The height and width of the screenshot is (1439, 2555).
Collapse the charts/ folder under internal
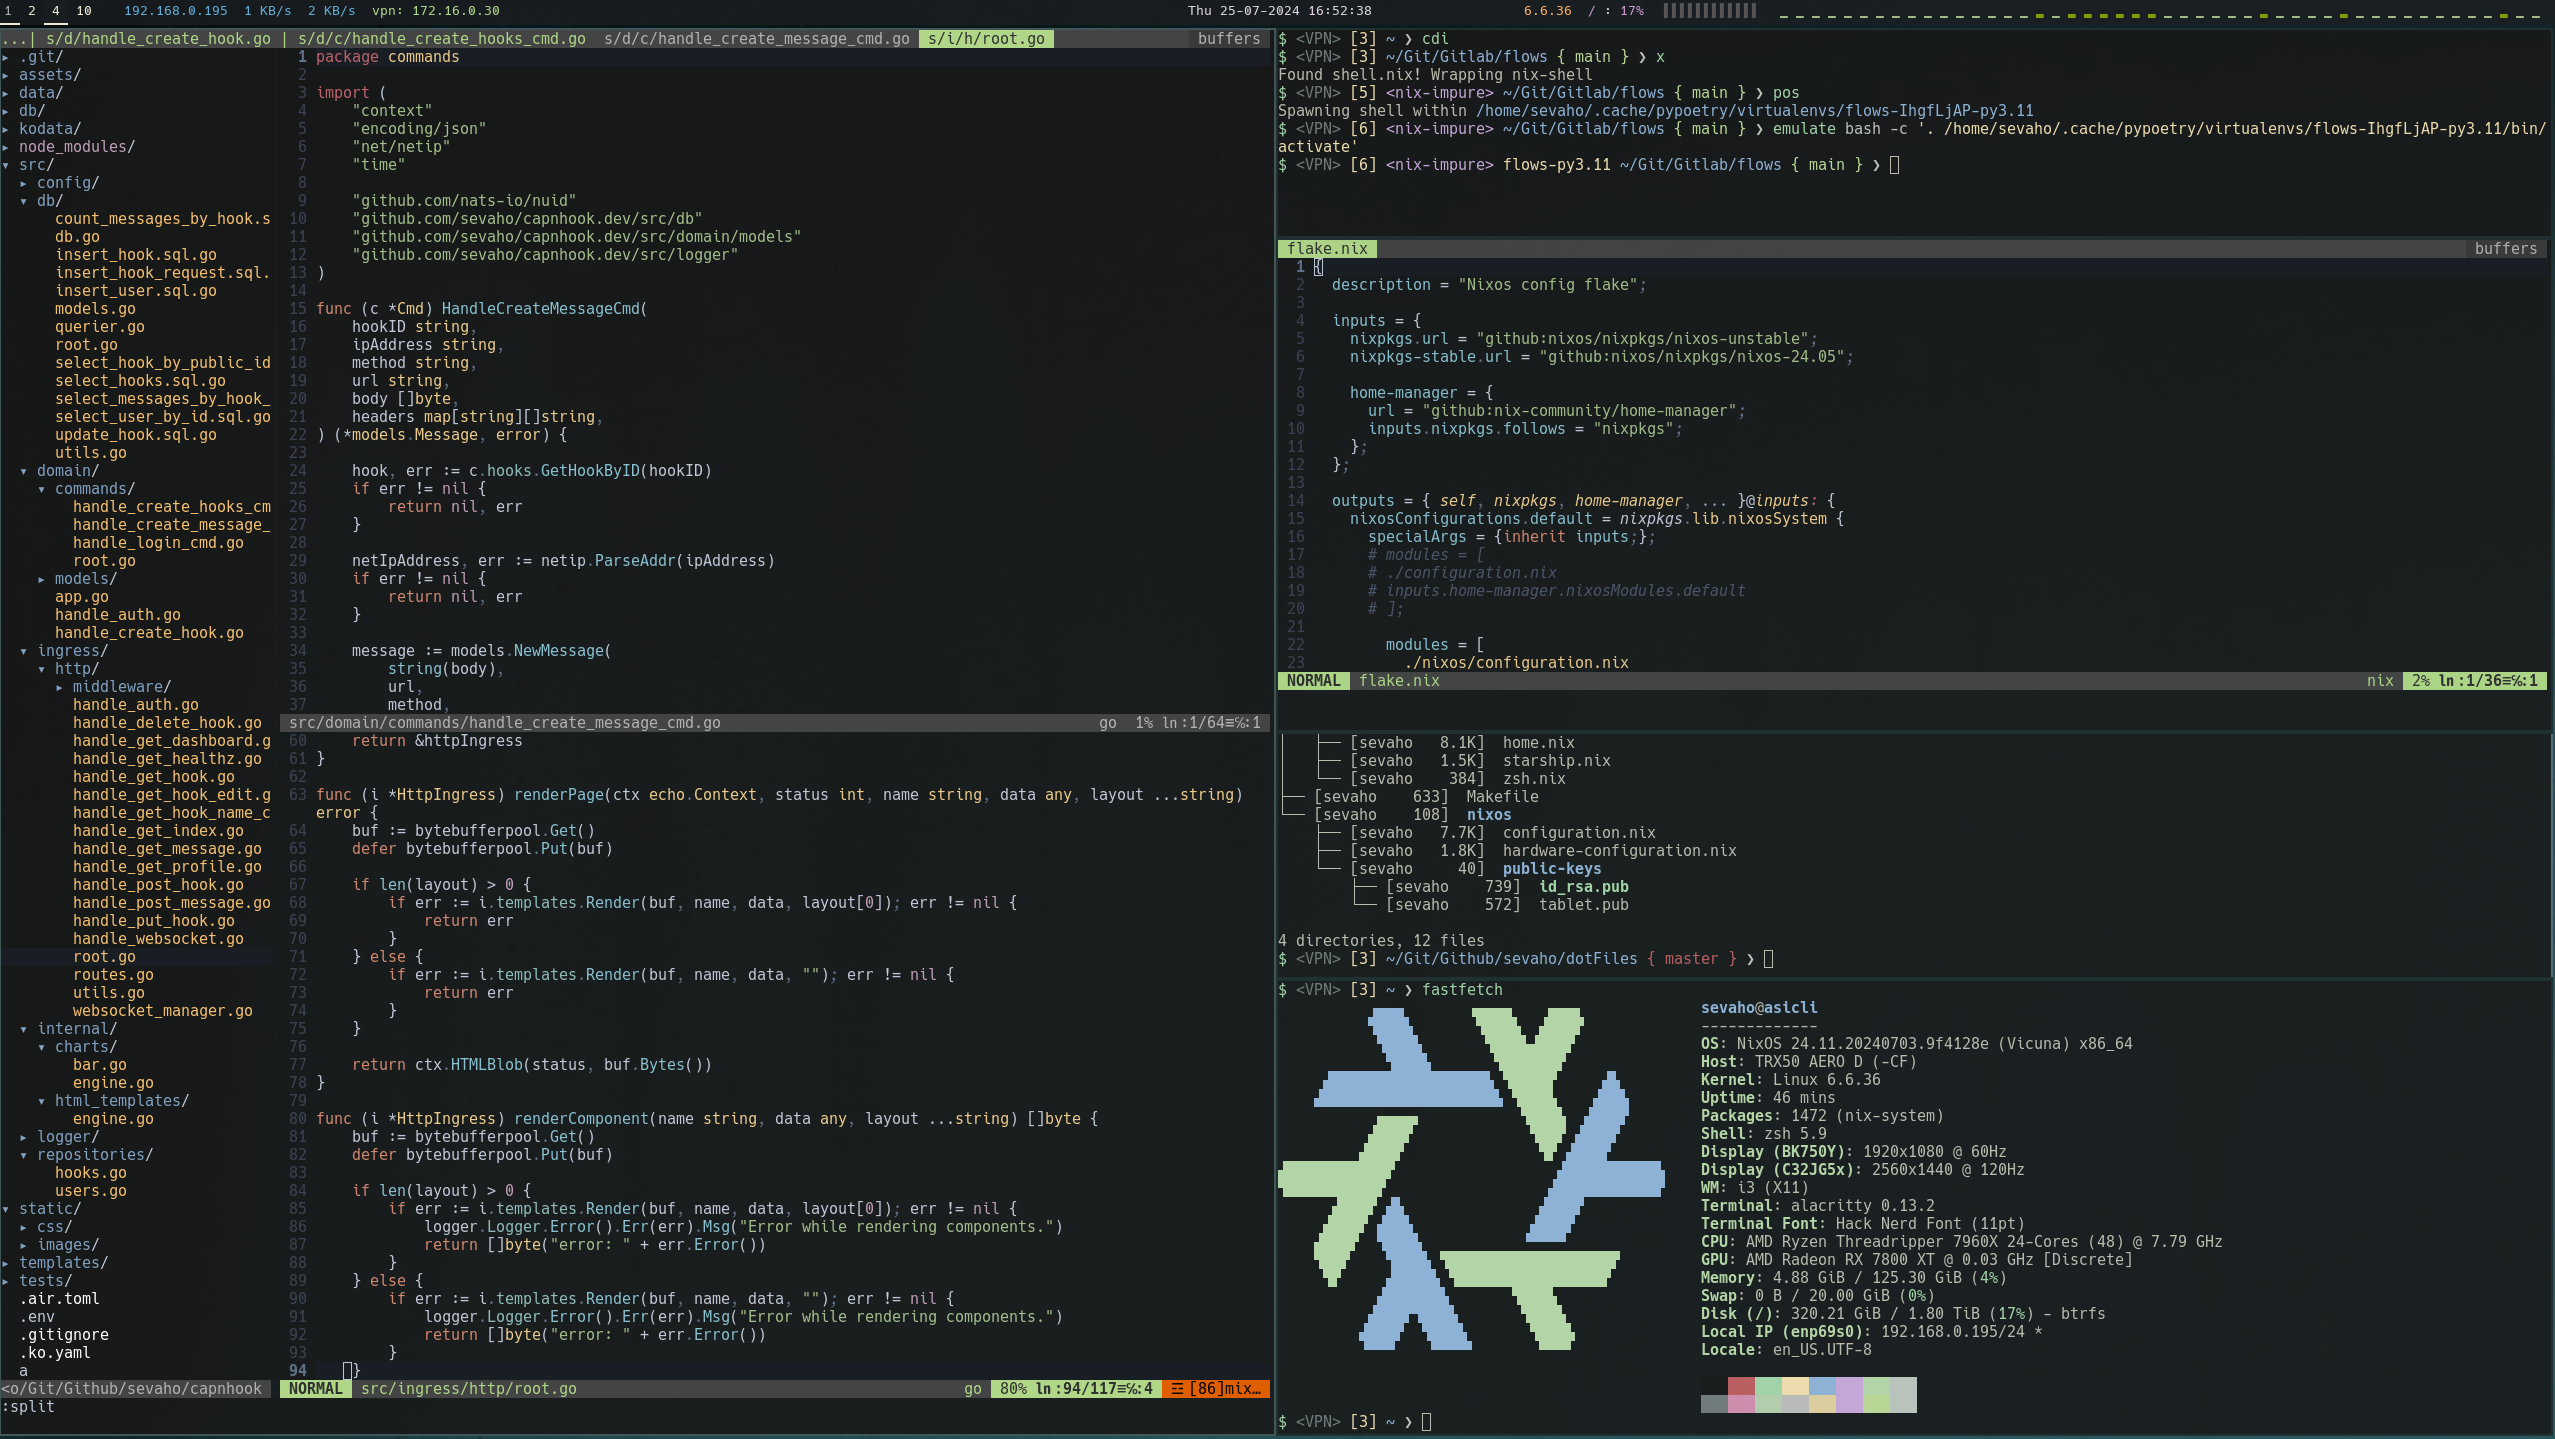(84, 1046)
